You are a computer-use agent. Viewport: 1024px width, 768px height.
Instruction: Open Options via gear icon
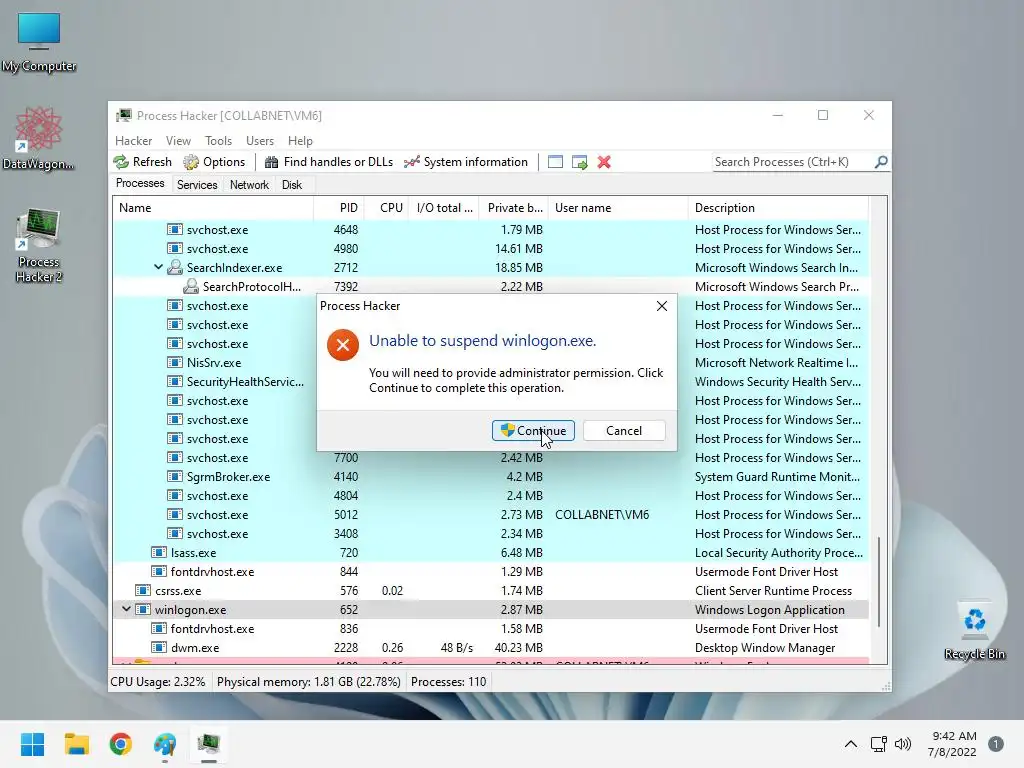191,162
